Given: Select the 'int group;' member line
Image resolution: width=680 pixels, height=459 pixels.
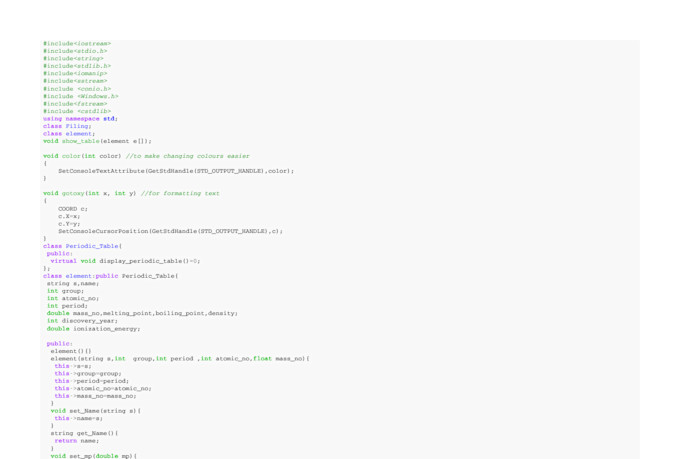Looking at the screenshot, I should [65, 291].
